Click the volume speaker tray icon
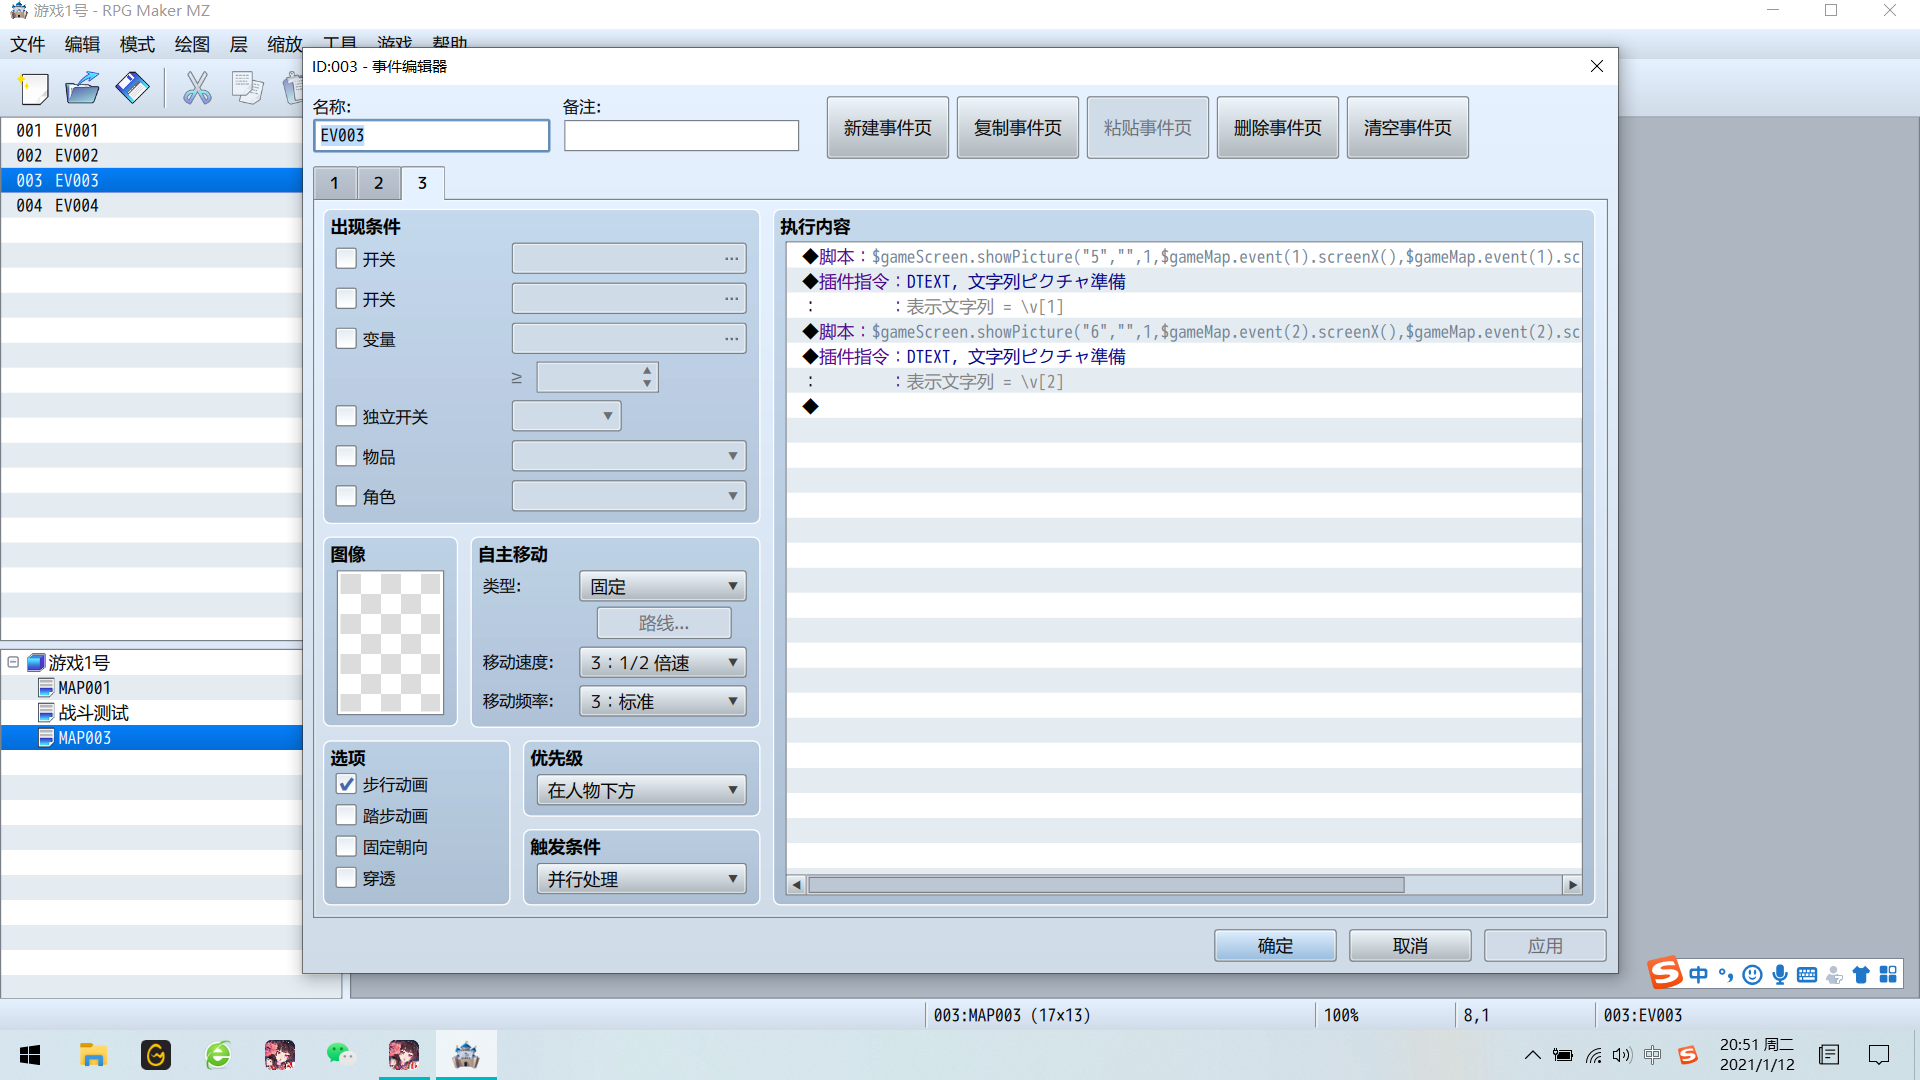 (1622, 1055)
